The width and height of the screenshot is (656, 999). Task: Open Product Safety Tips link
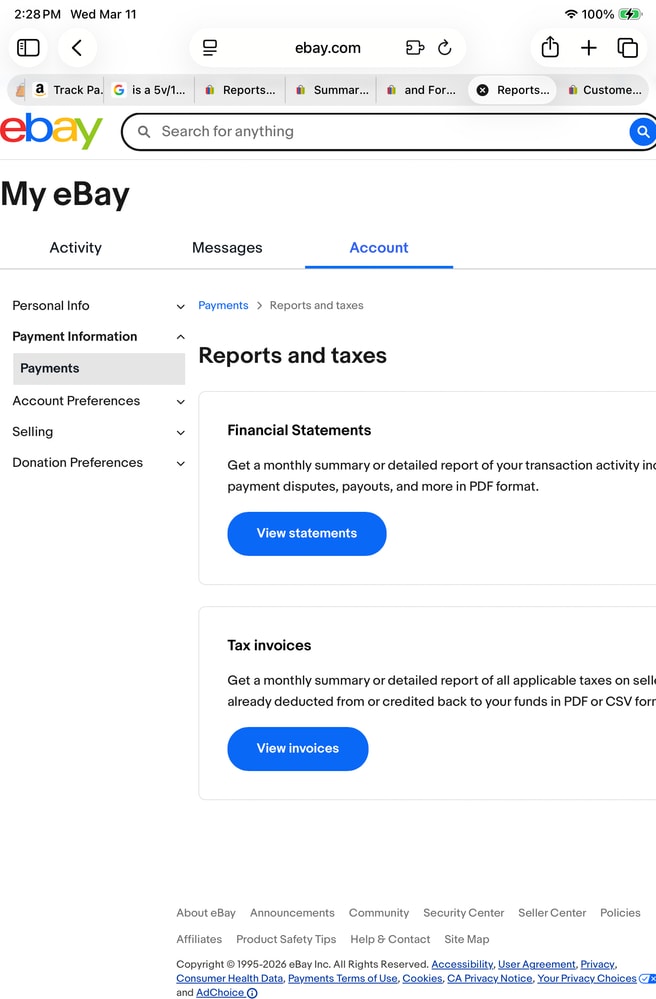point(286,939)
